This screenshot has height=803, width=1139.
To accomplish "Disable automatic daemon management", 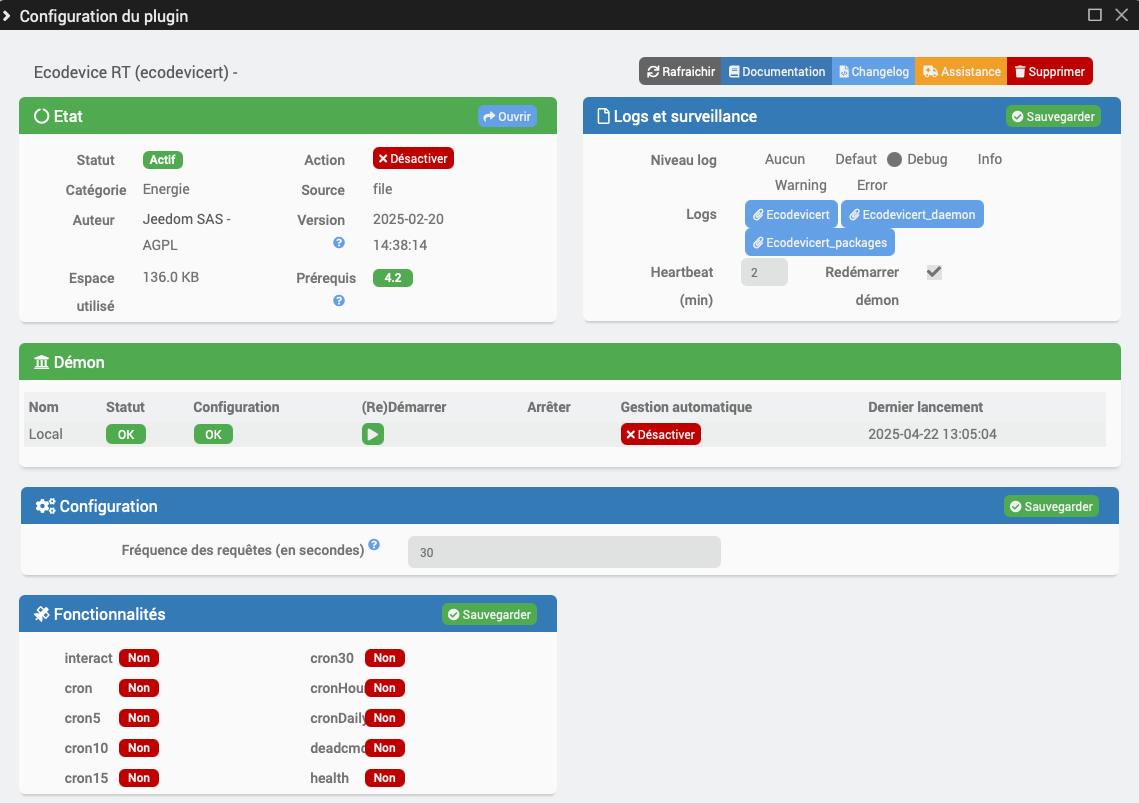I will tap(661, 435).
